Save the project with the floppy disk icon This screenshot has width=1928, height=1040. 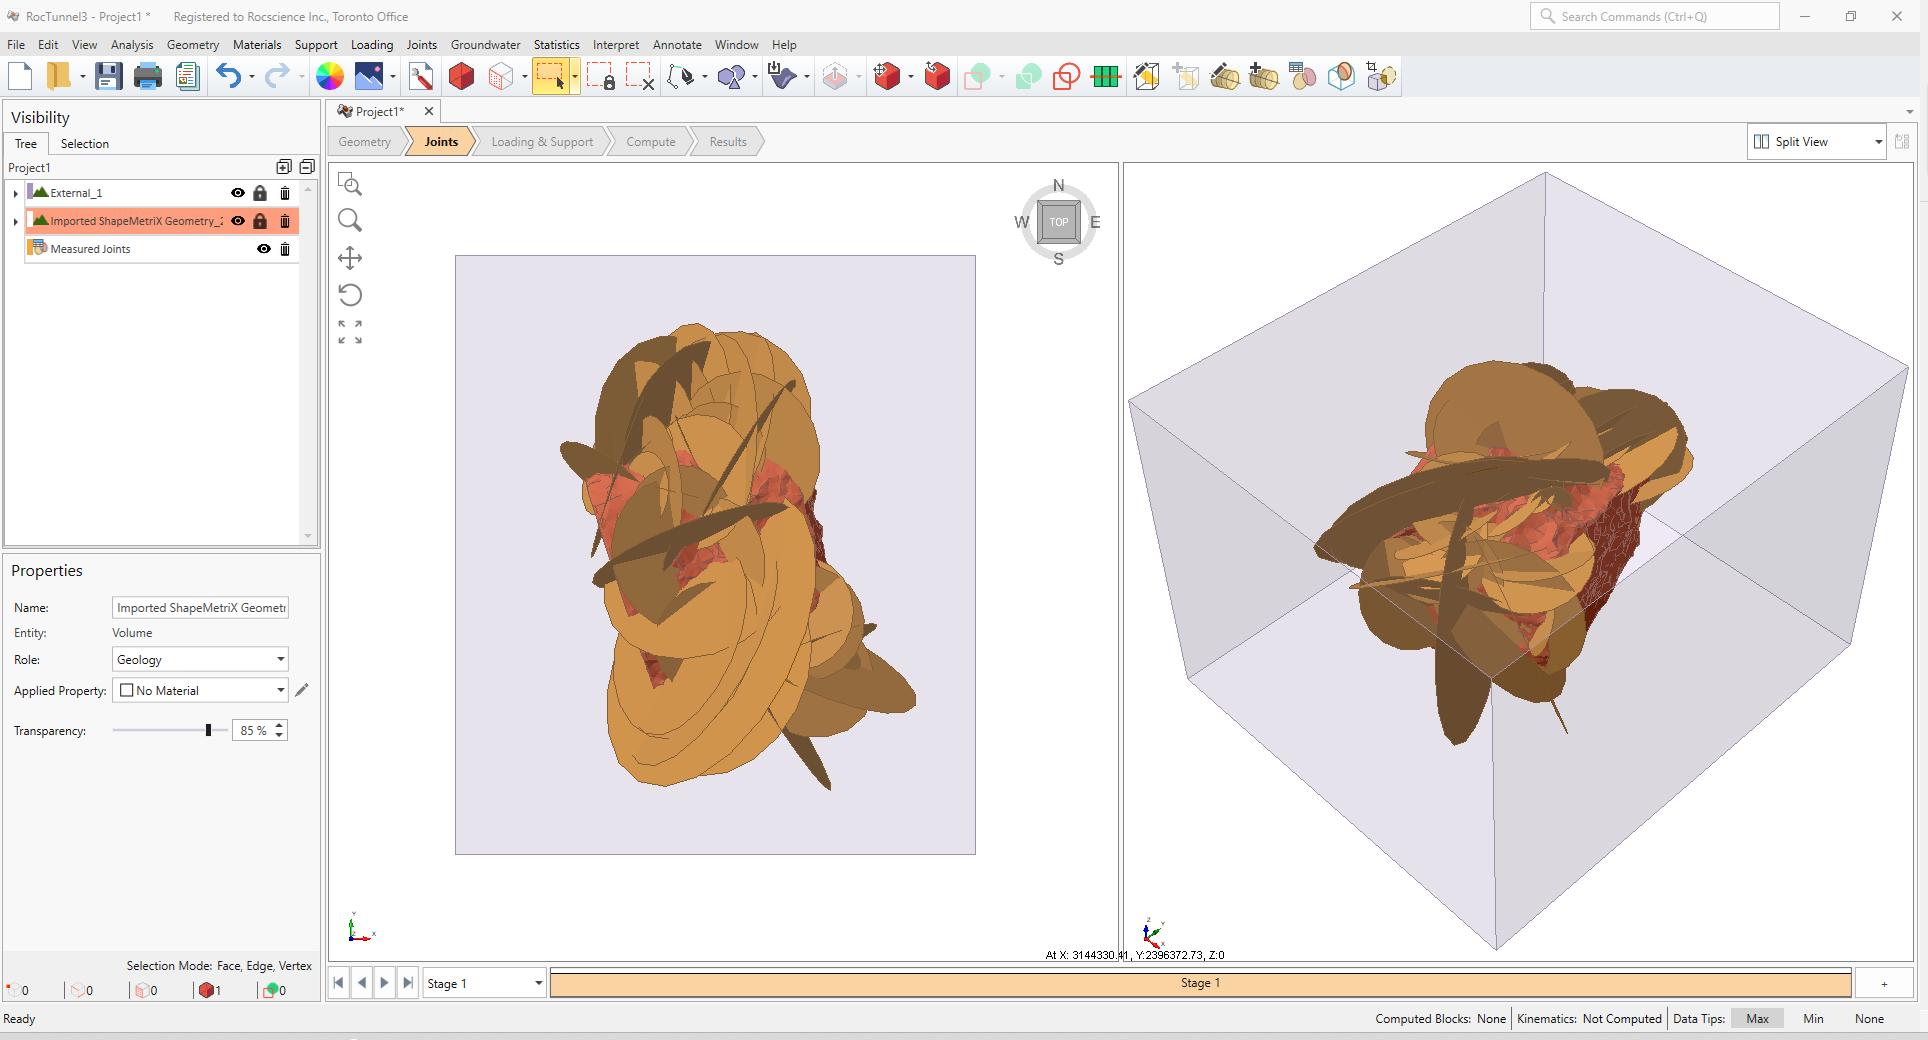pos(108,76)
